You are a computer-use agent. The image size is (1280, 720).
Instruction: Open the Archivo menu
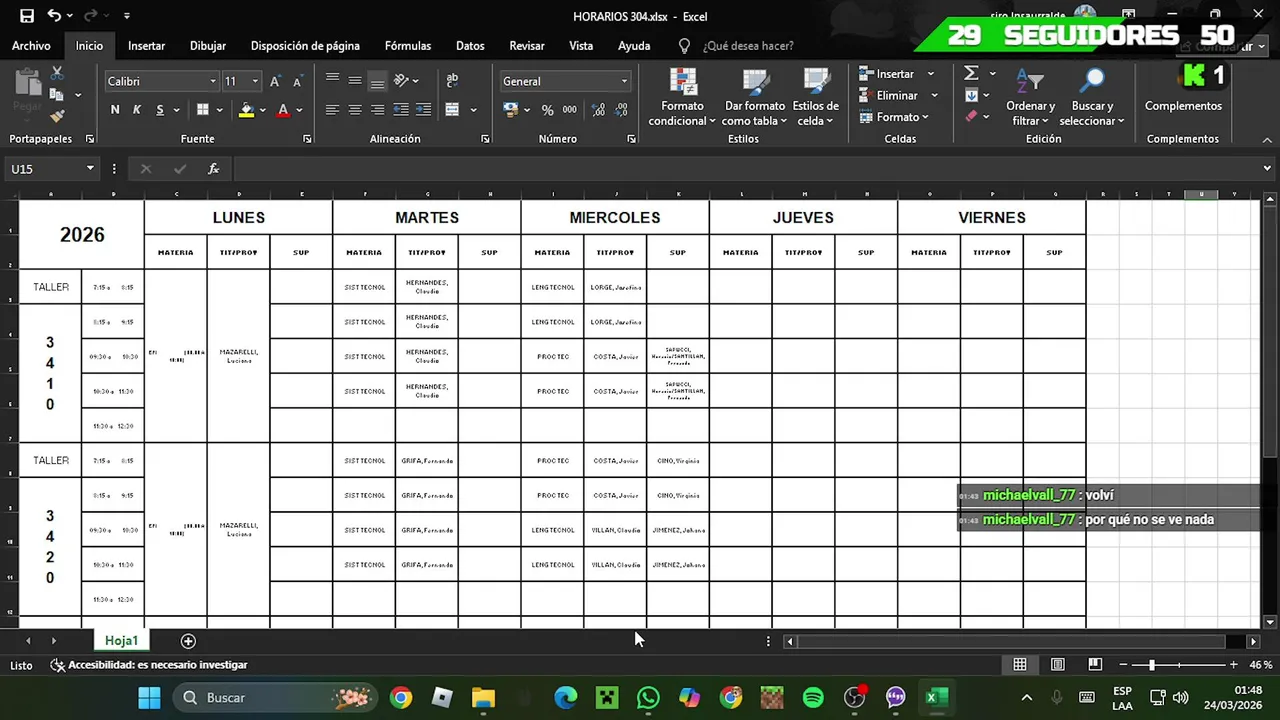(x=31, y=46)
